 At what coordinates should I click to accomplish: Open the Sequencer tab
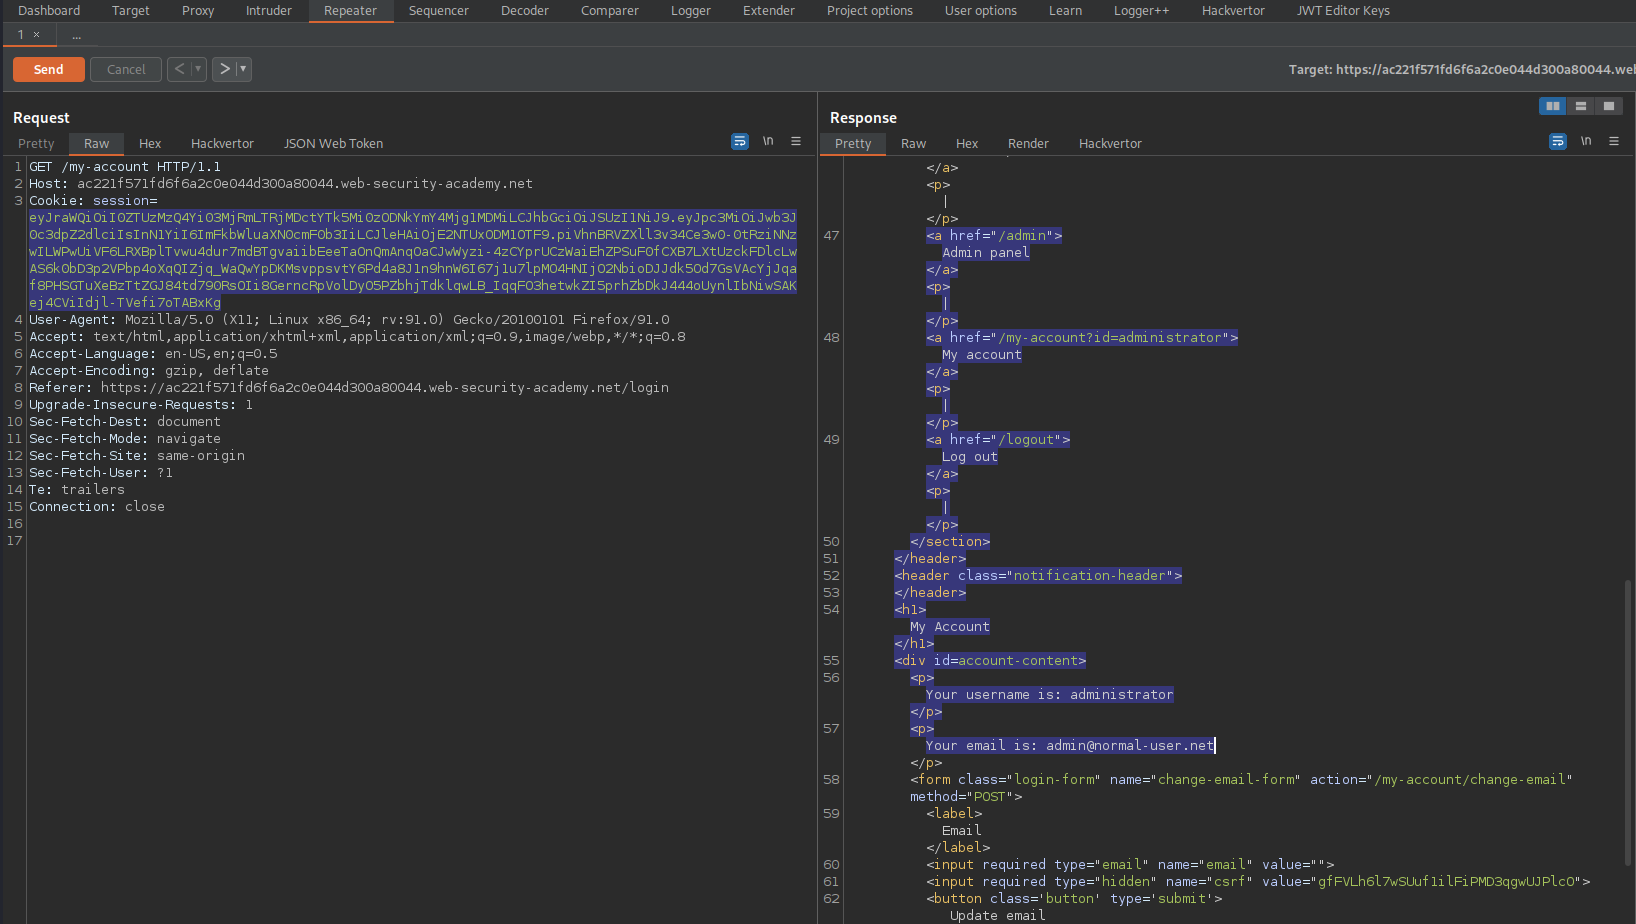[x=439, y=11]
